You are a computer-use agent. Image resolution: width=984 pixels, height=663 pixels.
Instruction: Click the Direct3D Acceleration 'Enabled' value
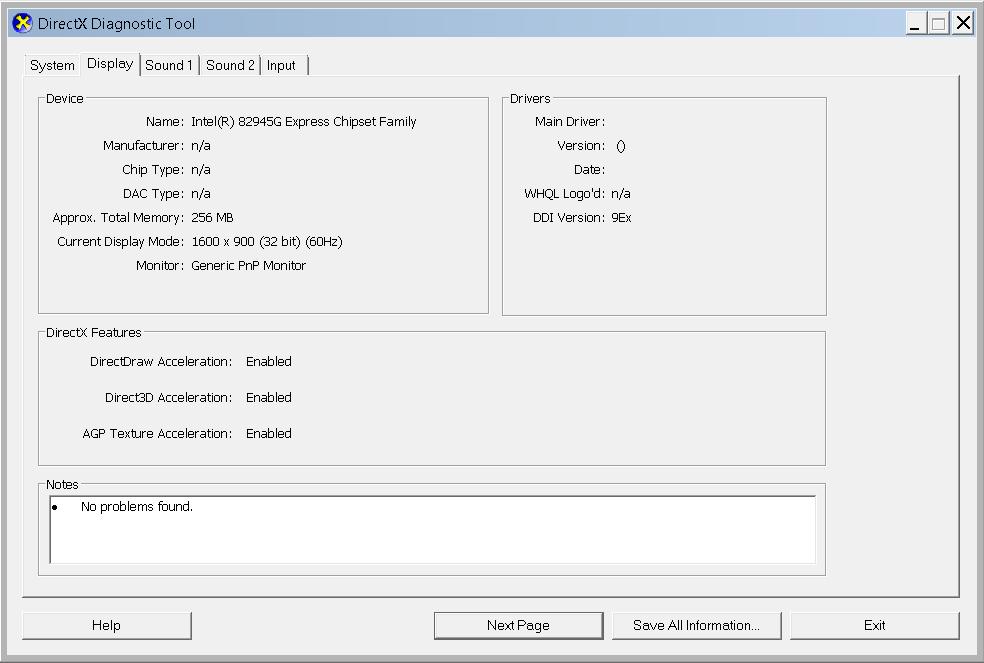point(269,397)
